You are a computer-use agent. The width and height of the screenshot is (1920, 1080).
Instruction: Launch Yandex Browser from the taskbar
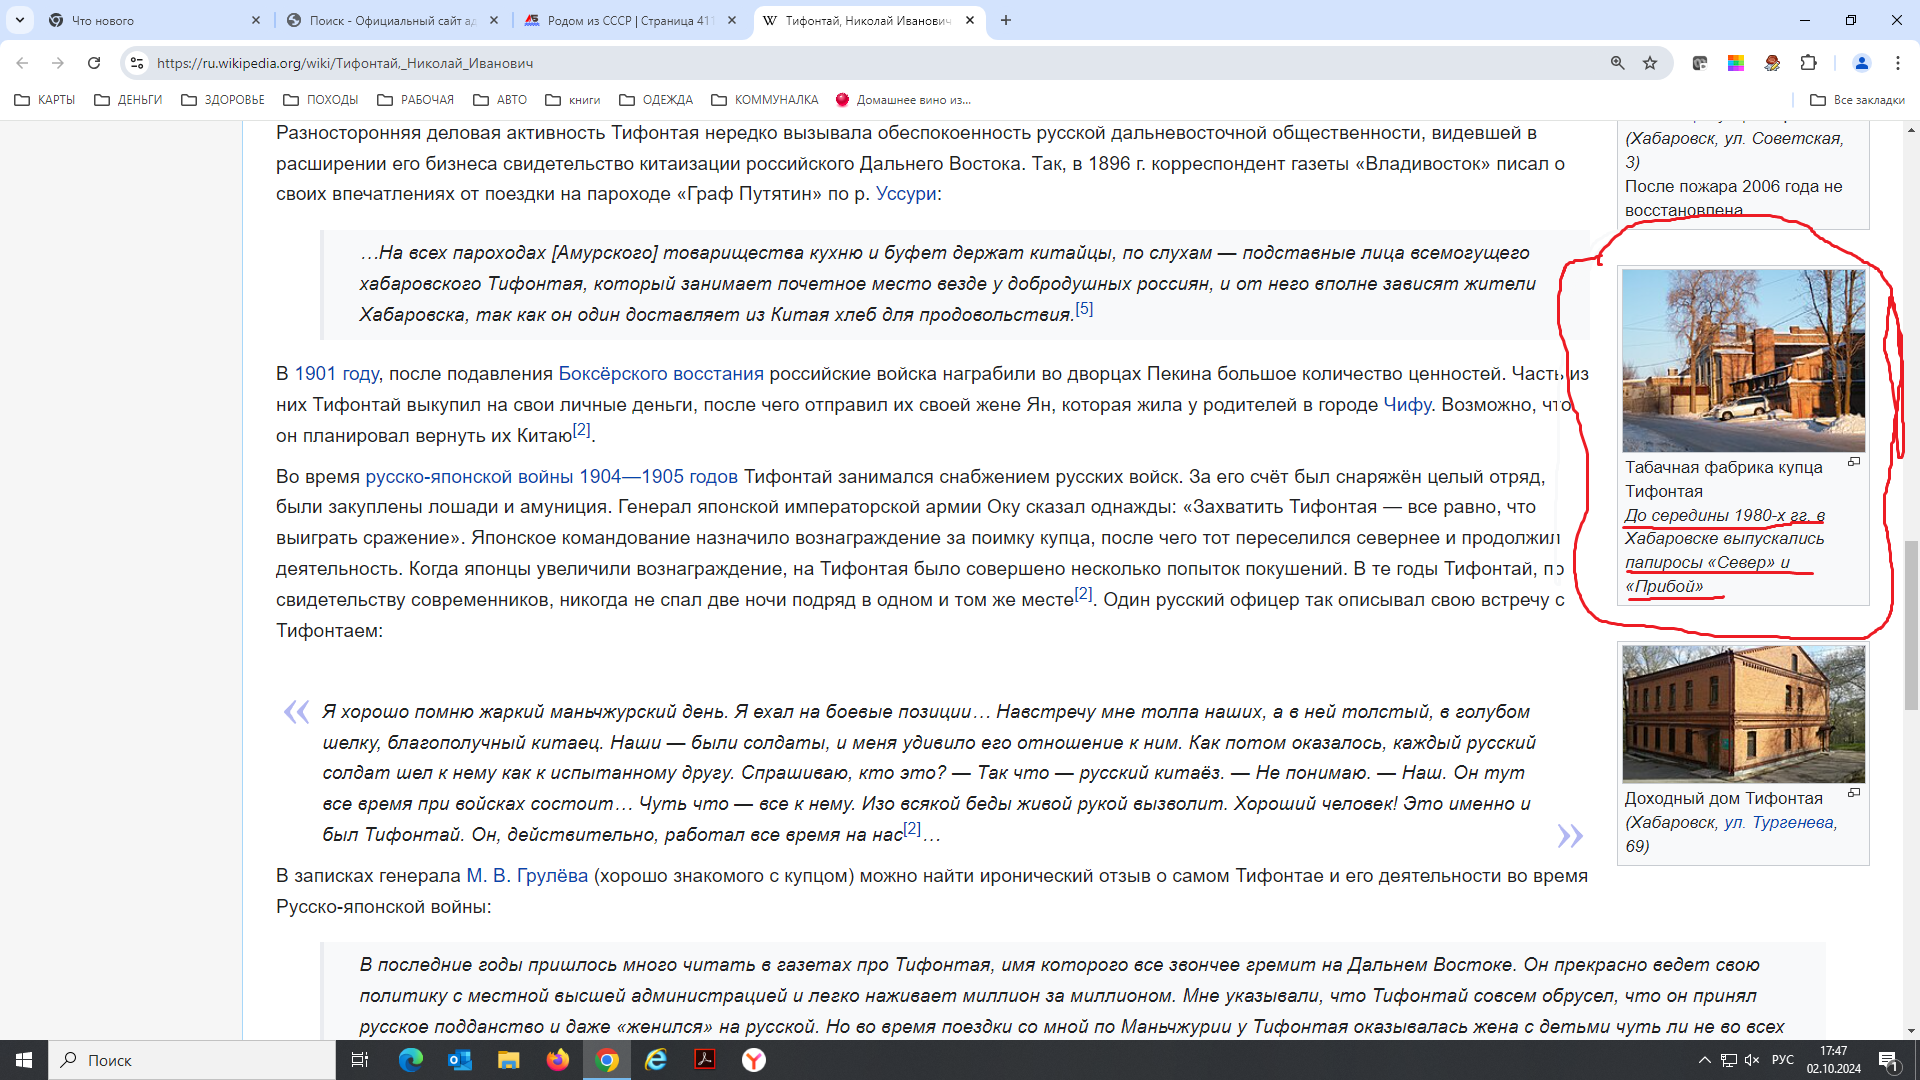click(x=754, y=1060)
